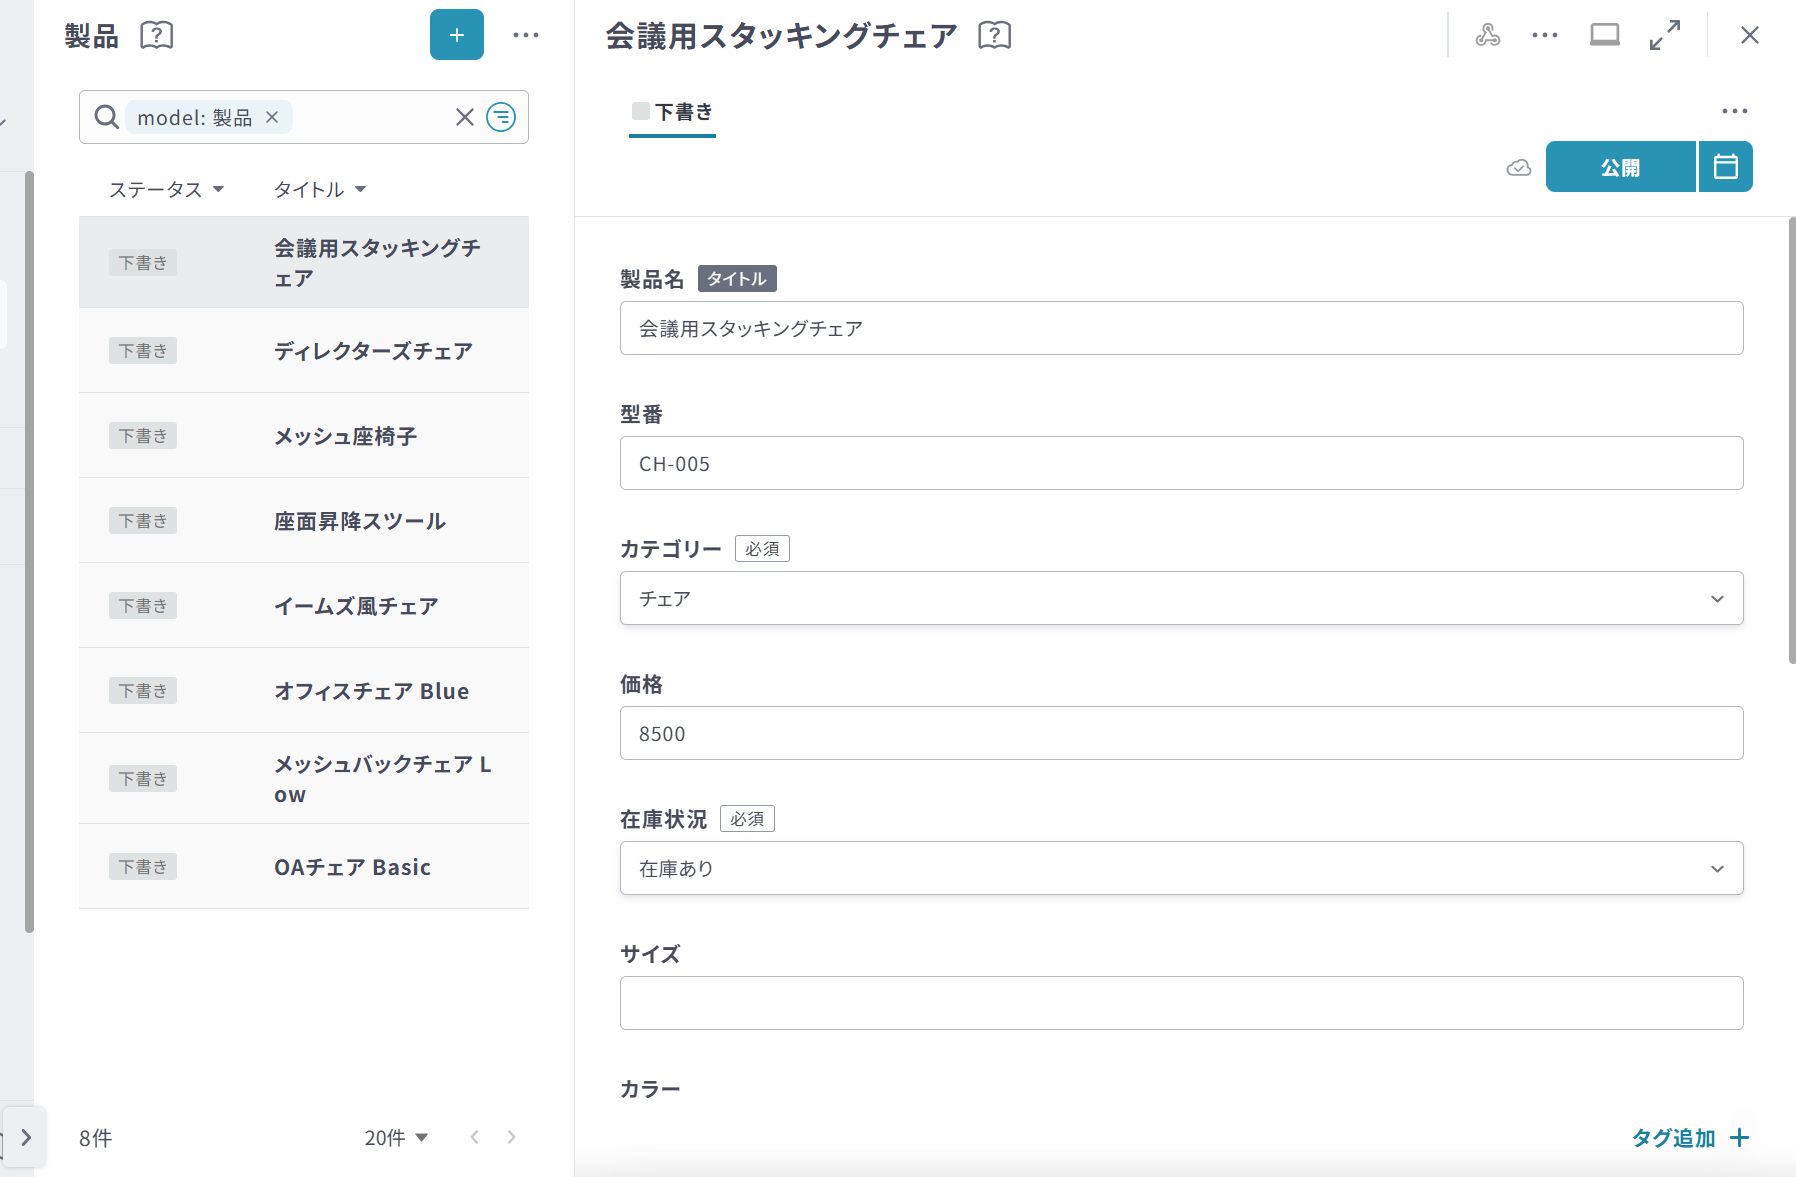
Task: Open the カテゴリー dropdown
Action: point(1181,598)
